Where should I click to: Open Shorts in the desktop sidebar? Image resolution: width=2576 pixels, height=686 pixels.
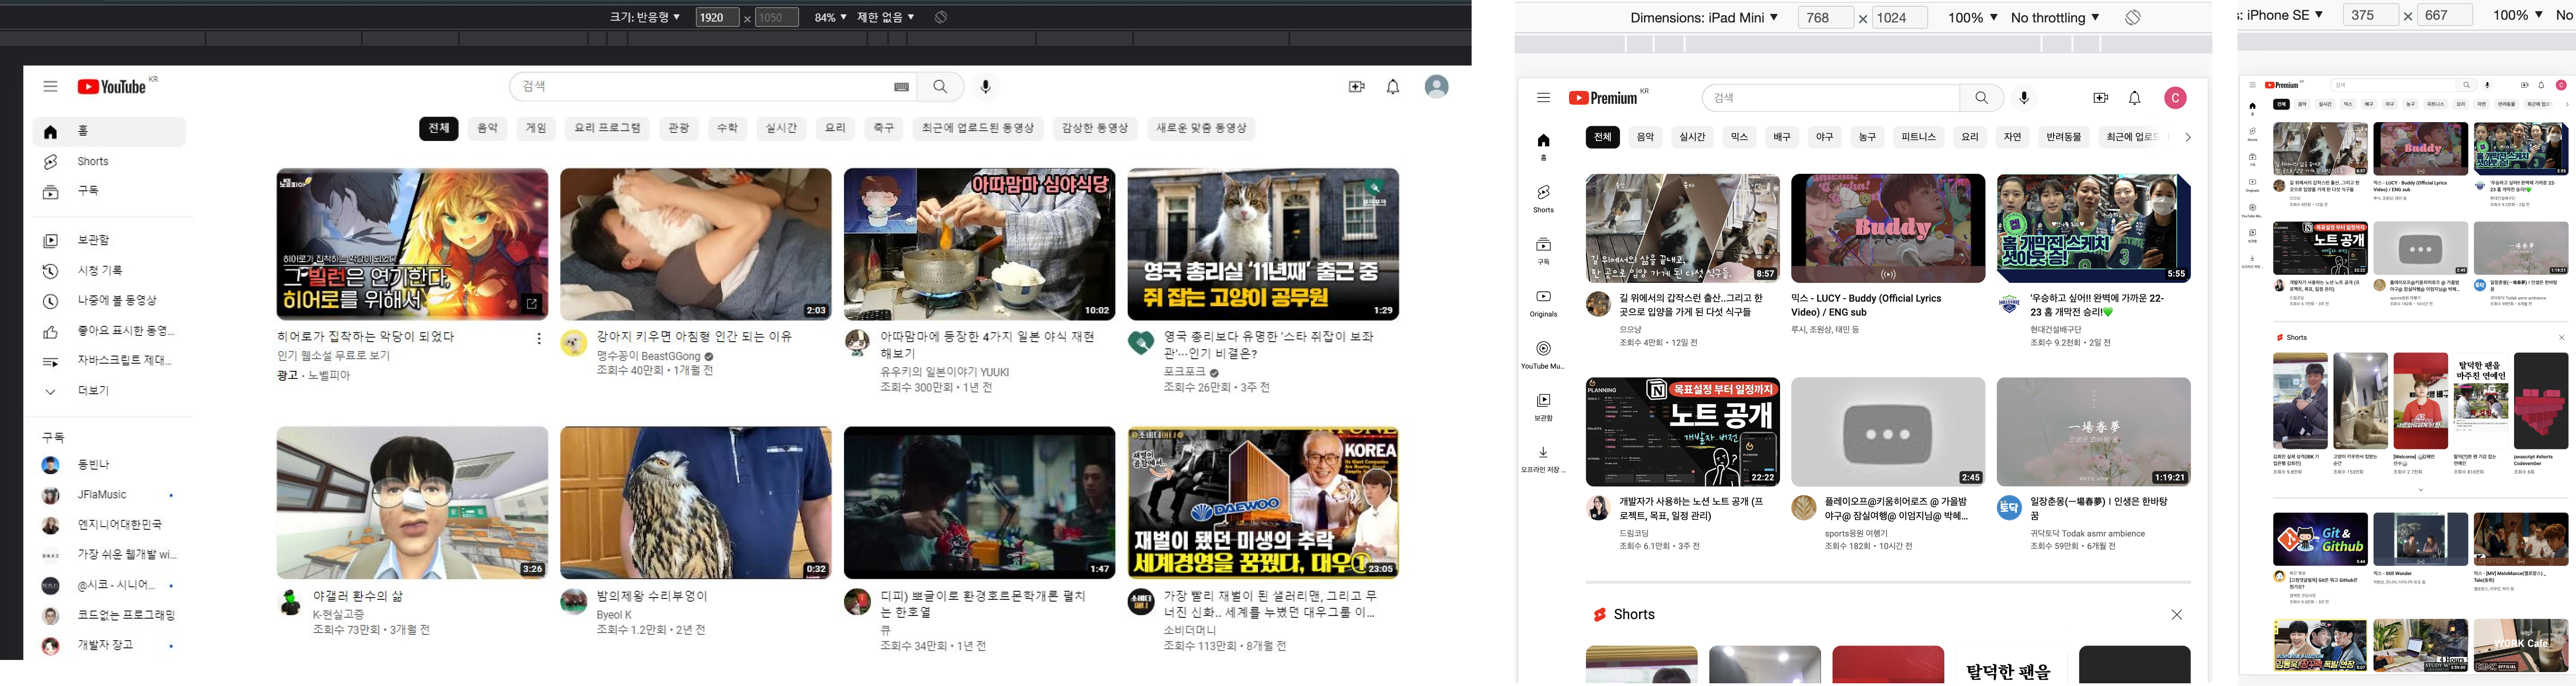(x=109, y=162)
